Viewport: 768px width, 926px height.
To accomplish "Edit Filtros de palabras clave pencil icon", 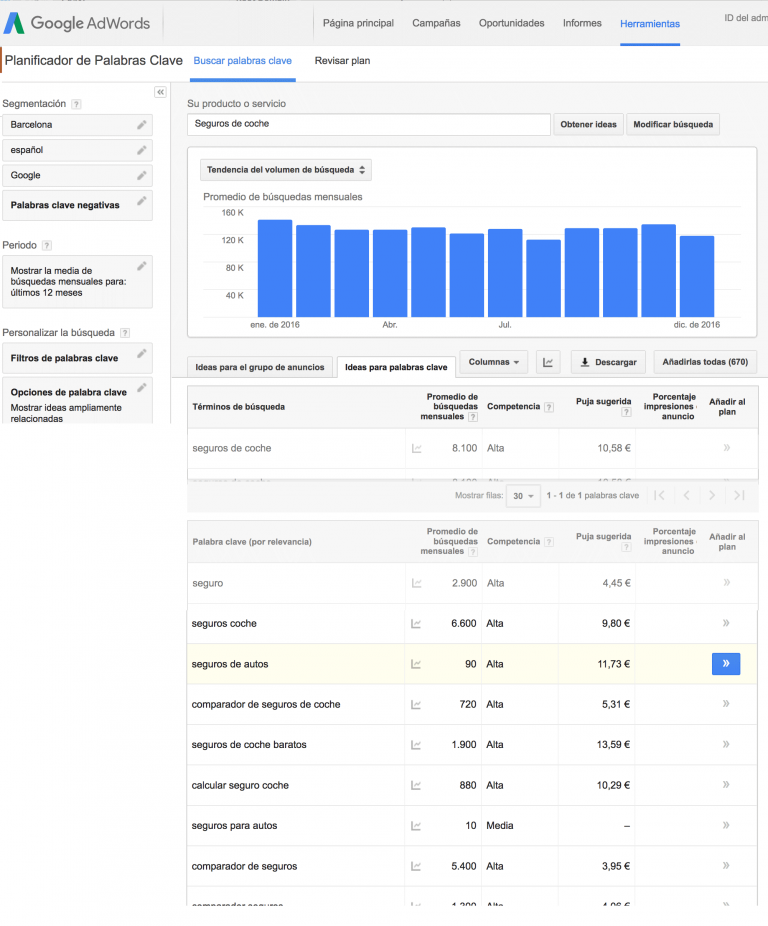I will [x=142, y=354].
